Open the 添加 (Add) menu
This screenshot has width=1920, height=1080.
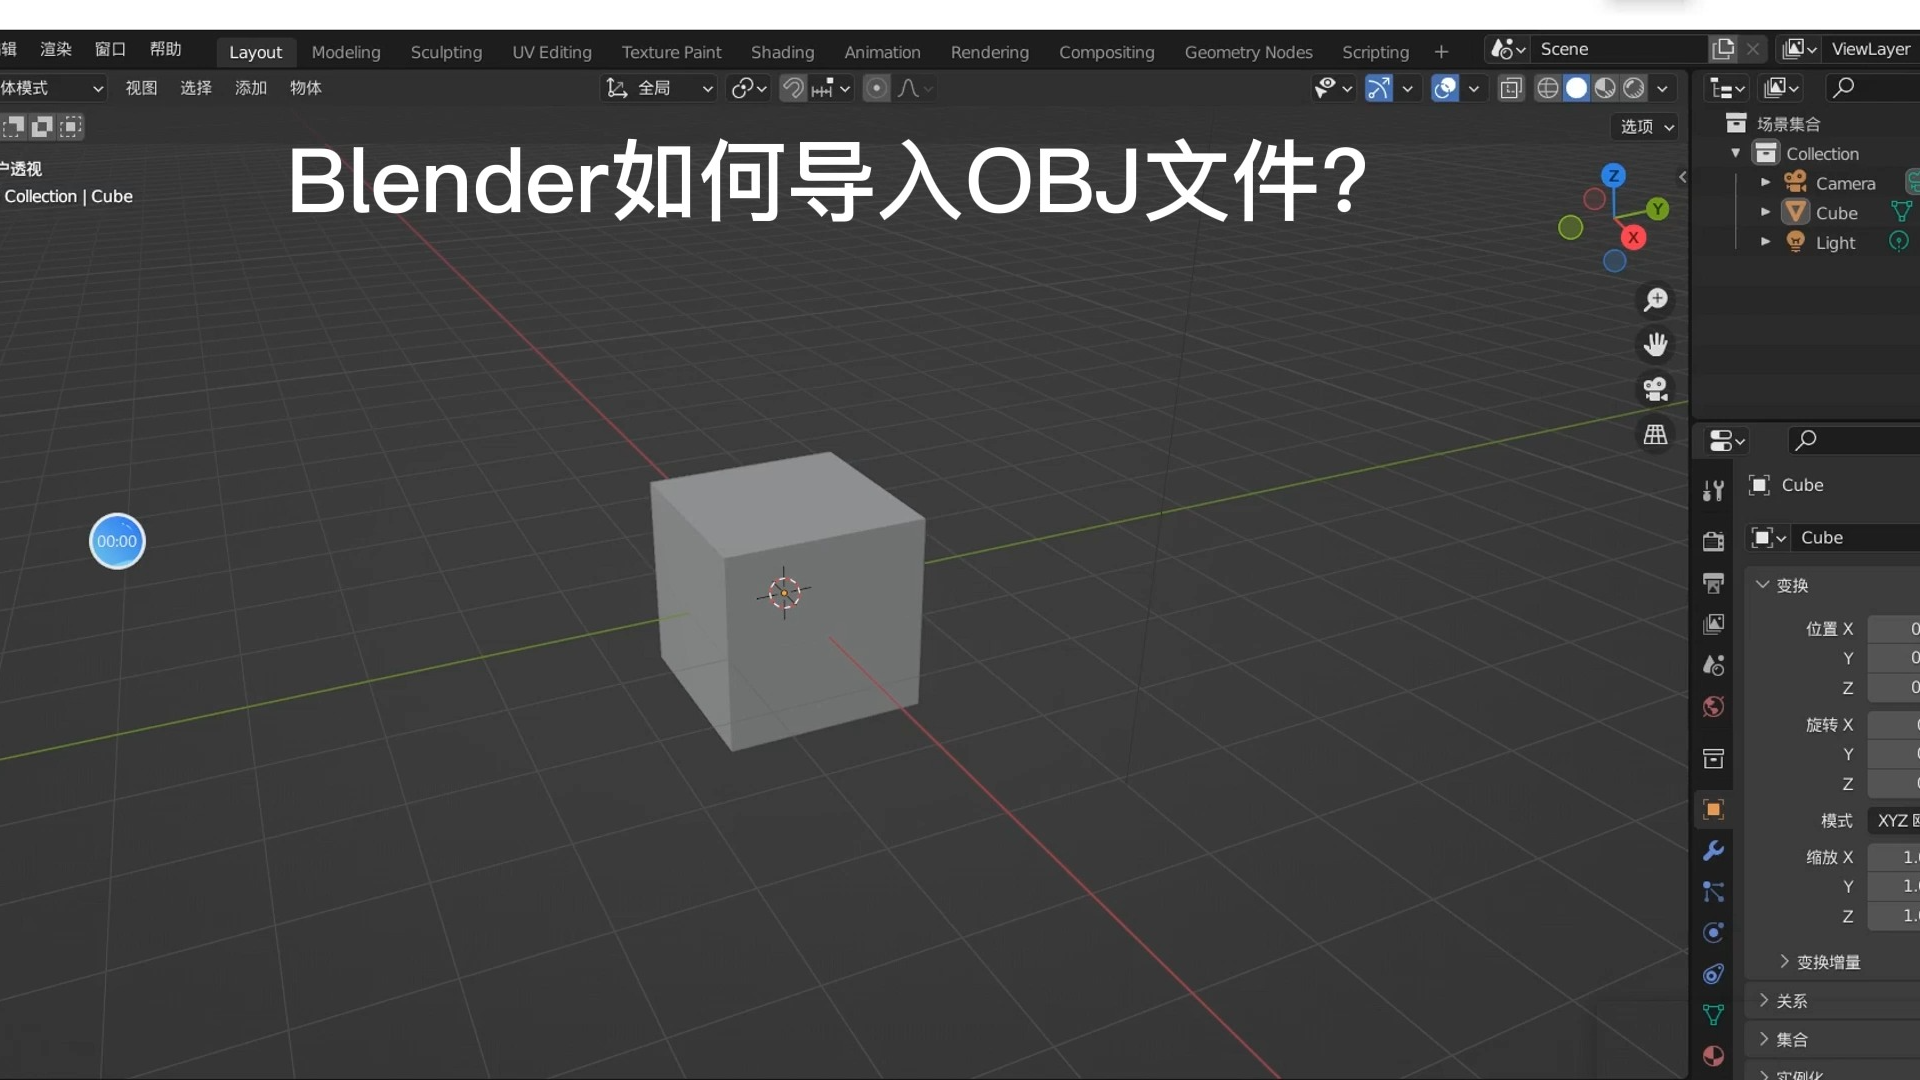(x=253, y=87)
